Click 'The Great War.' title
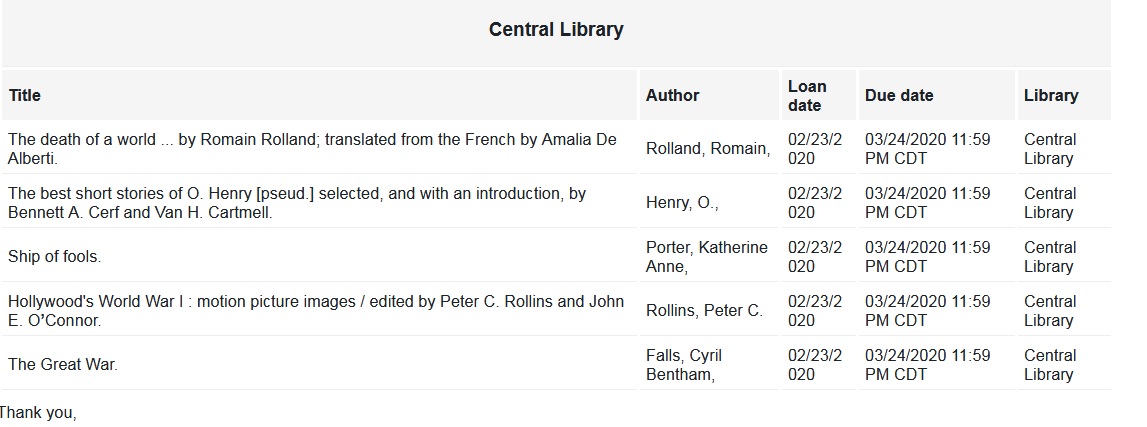This screenshot has width=1147, height=427. [62, 365]
